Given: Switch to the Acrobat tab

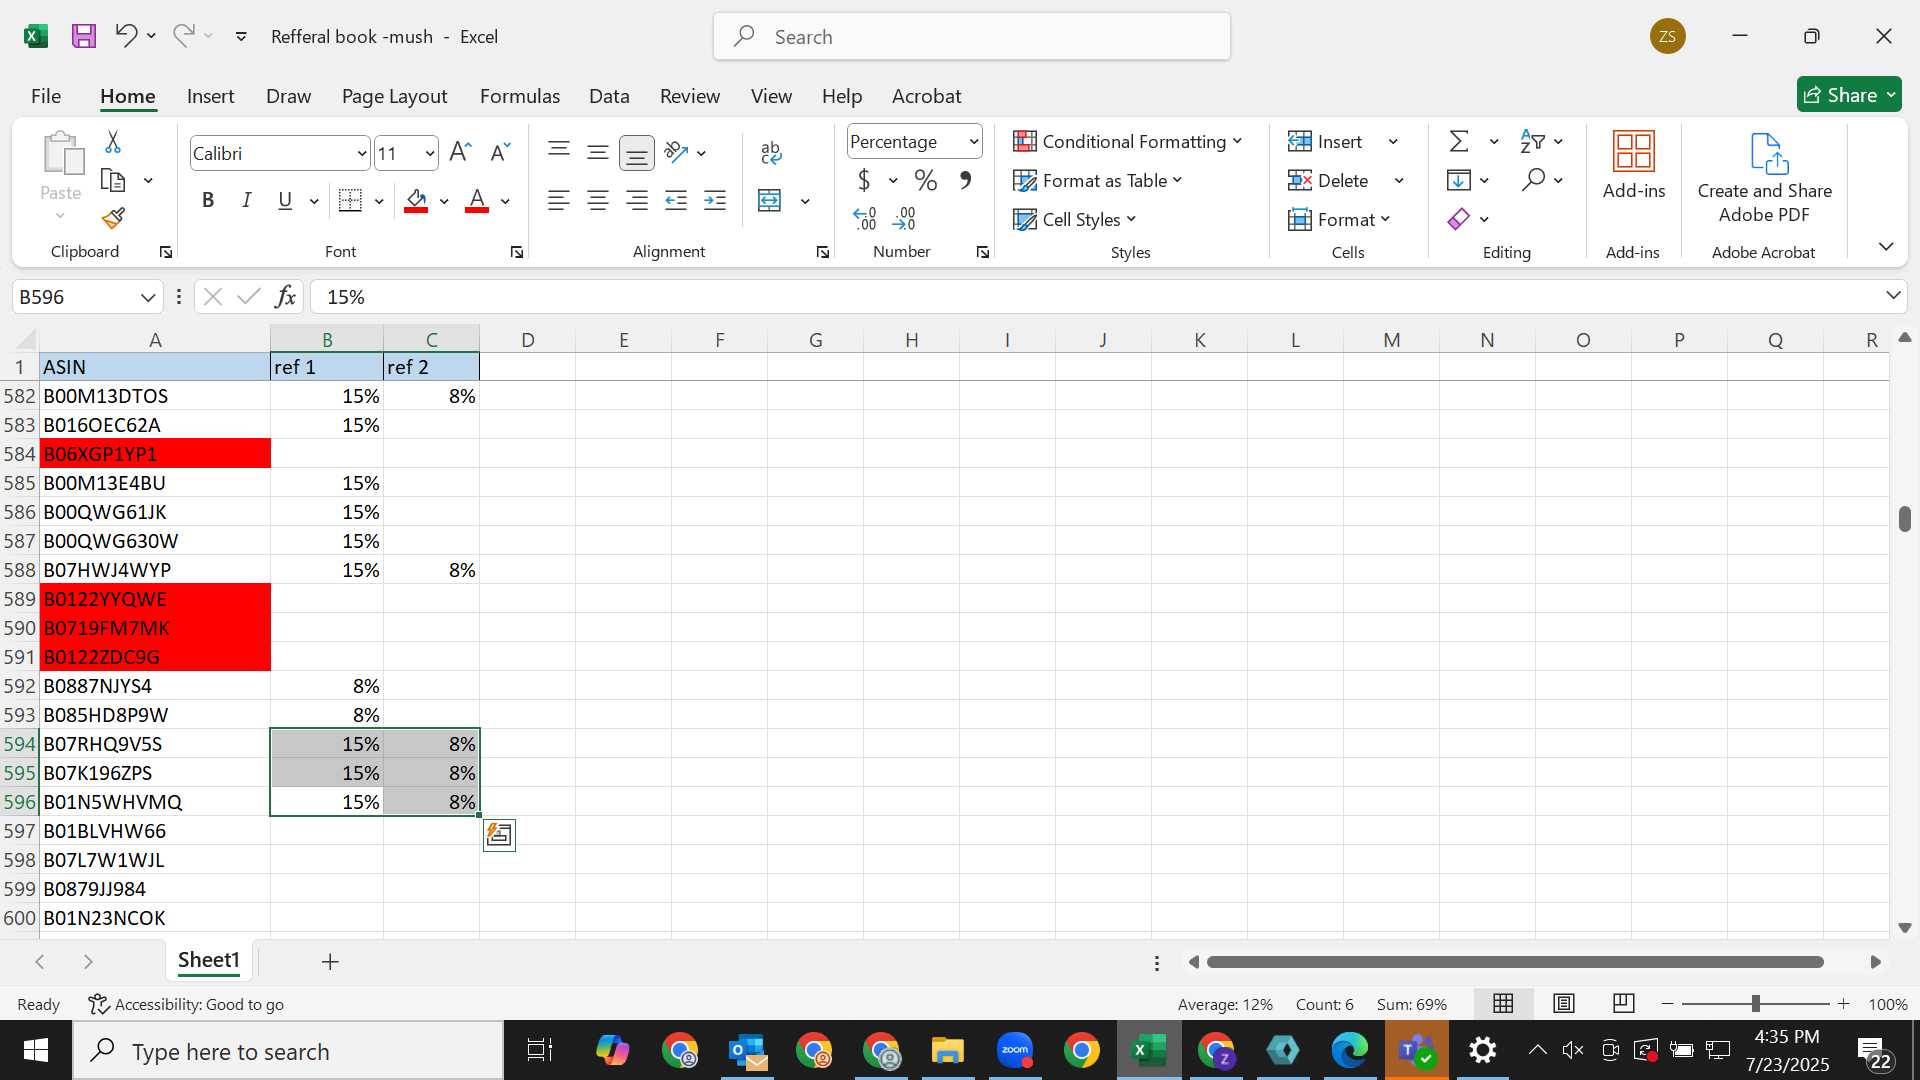Looking at the screenshot, I should [x=926, y=96].
